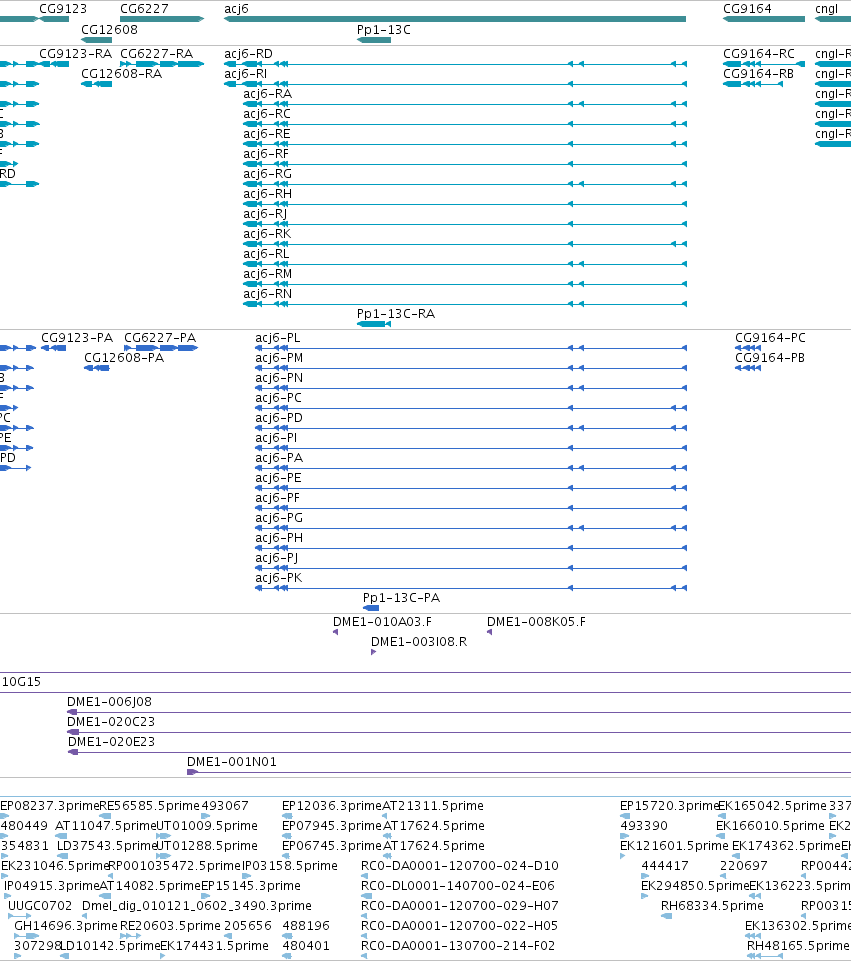The image size is (851, 961).
Task: Select transcript acj6-RK
Action: (267, 234)
